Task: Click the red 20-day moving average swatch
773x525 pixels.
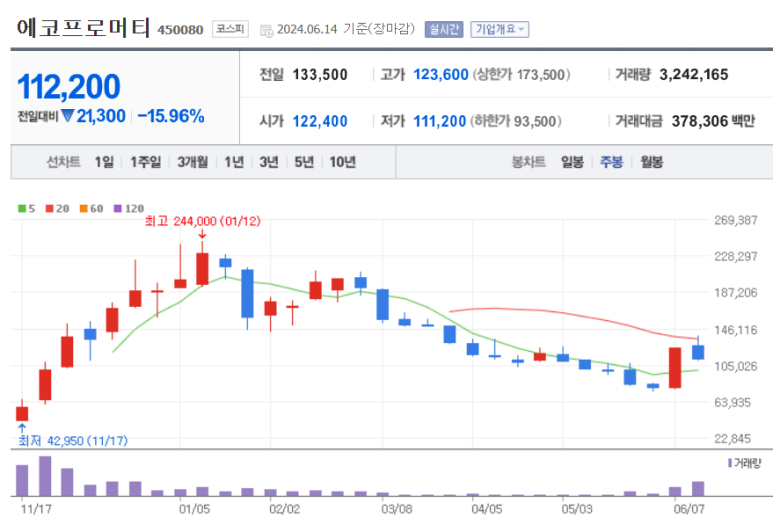Action: (x=49, y=209)
